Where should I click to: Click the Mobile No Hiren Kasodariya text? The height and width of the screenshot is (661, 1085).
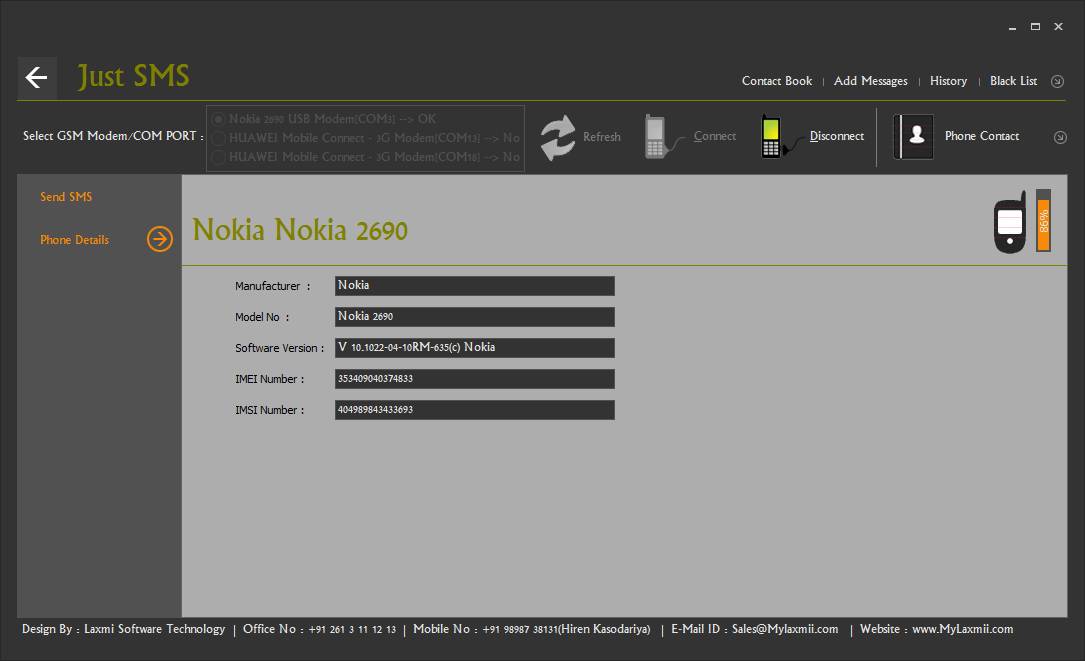(531, 629)
